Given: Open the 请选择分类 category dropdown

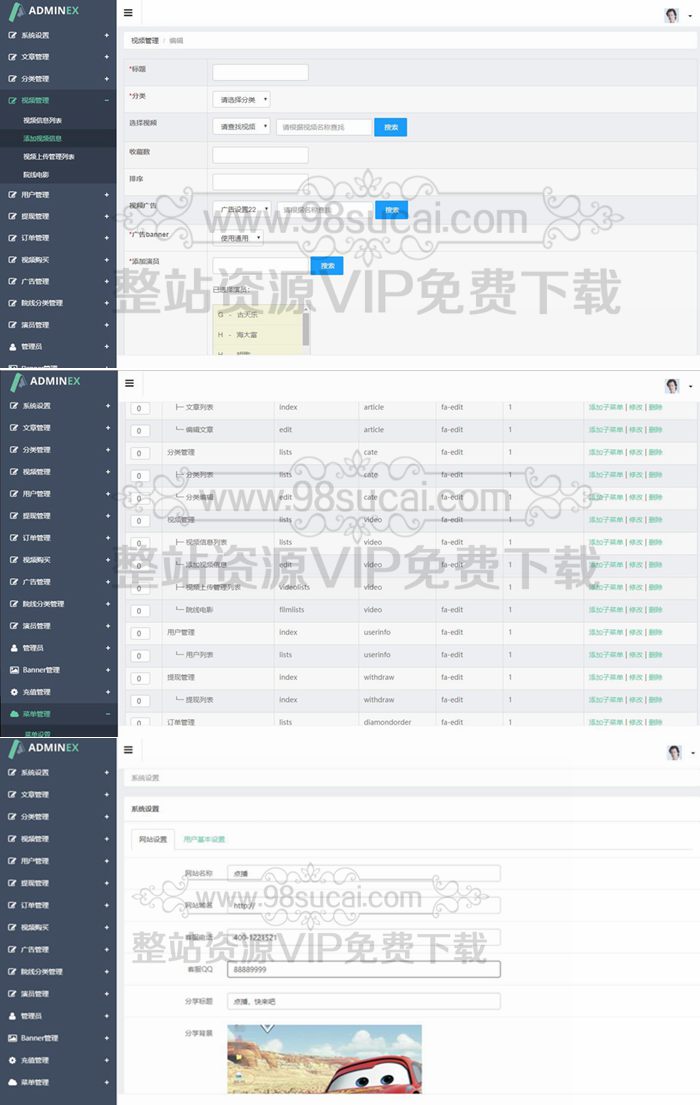Looking at the screenshot, I should pyautogui.click(x=241, y=100).
